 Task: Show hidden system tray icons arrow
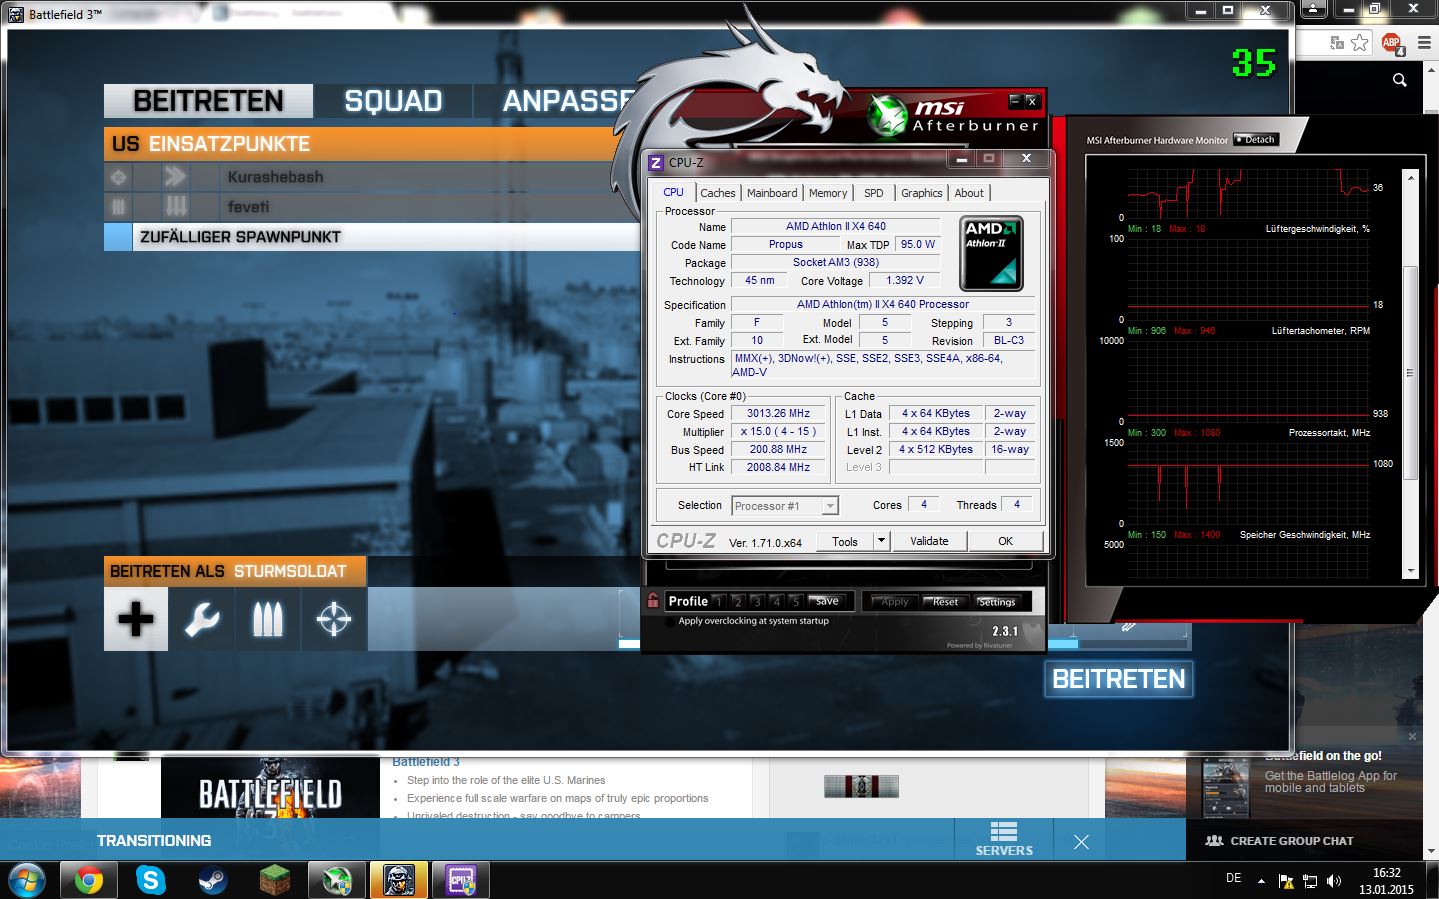(x=1261, y=881)
